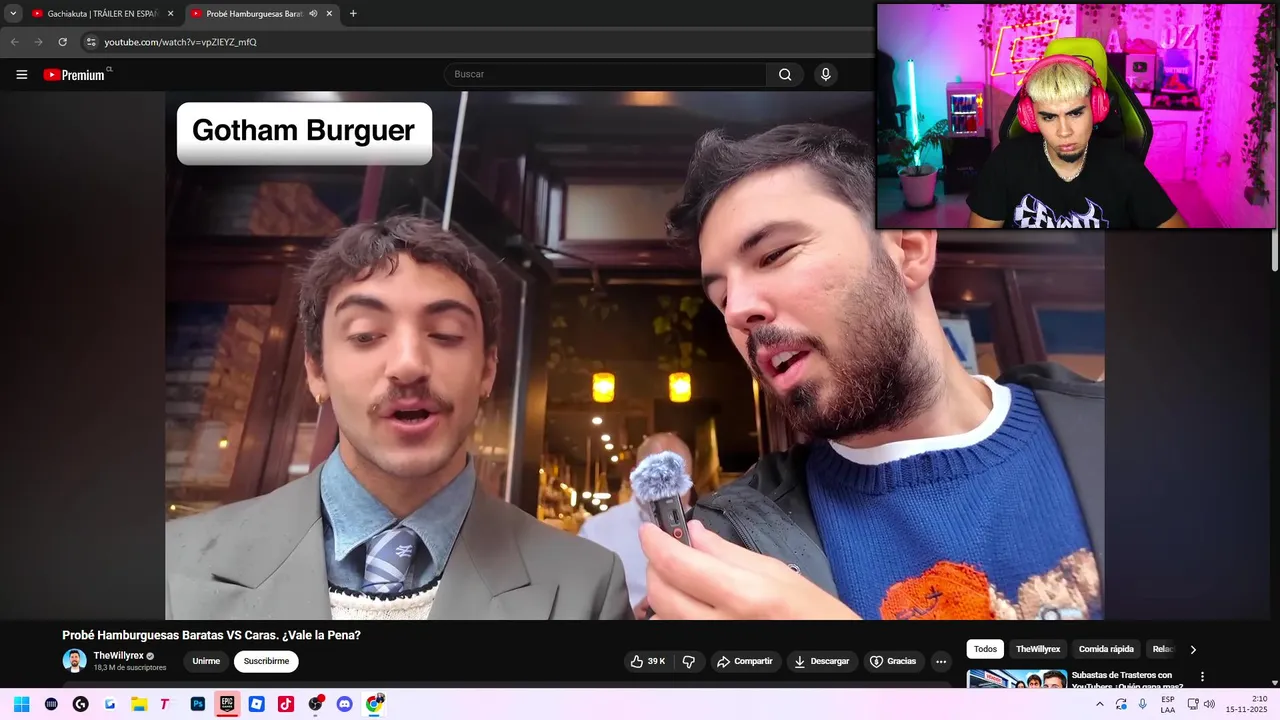Screen dimensions: 1280x720
Task: Click the search magnifier button
Action: (x=785, y=74)
